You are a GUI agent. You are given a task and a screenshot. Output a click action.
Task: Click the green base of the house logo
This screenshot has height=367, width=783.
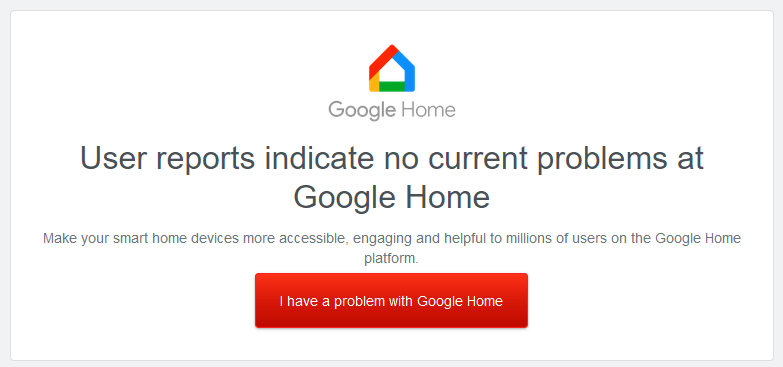[392, 87]
